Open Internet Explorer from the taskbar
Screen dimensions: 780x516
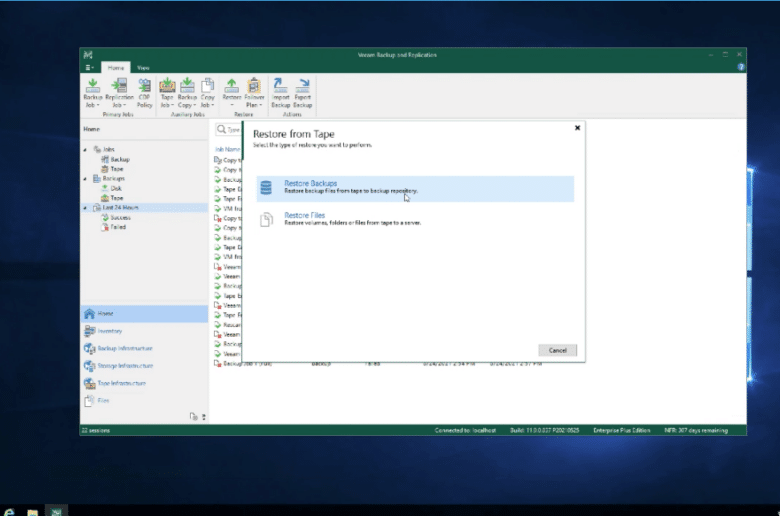(9, 511)
